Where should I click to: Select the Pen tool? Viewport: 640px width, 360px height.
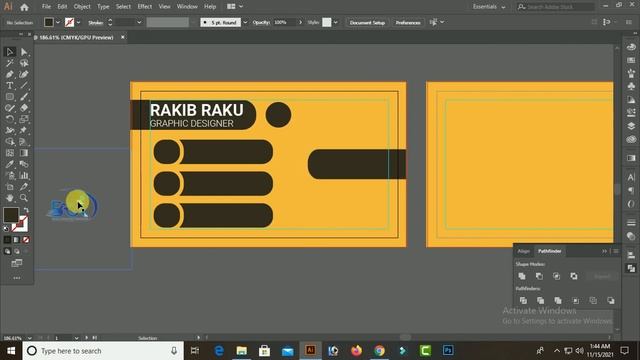coord(10,74)
